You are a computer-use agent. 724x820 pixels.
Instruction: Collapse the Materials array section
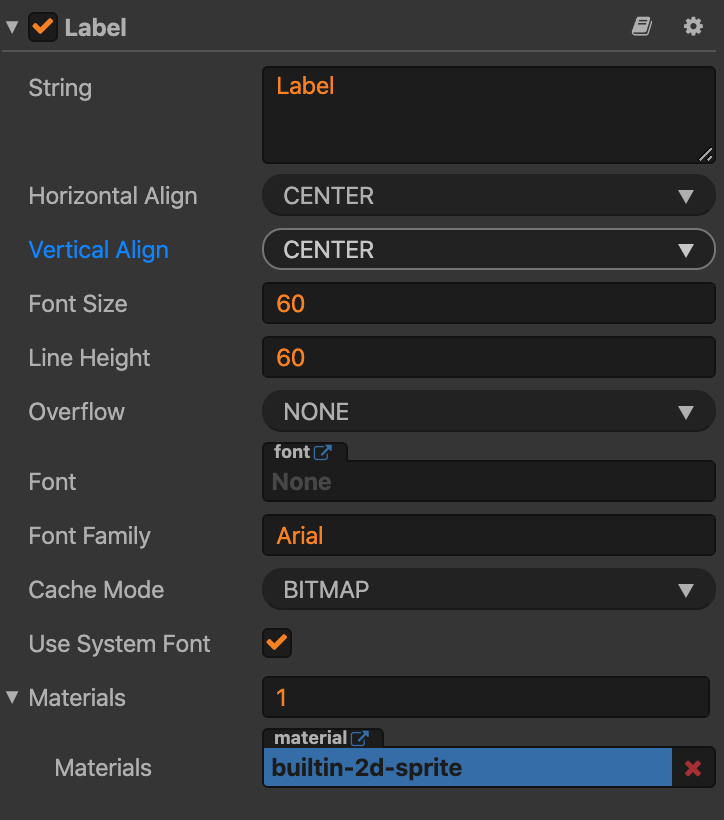(x=12, y=697)
